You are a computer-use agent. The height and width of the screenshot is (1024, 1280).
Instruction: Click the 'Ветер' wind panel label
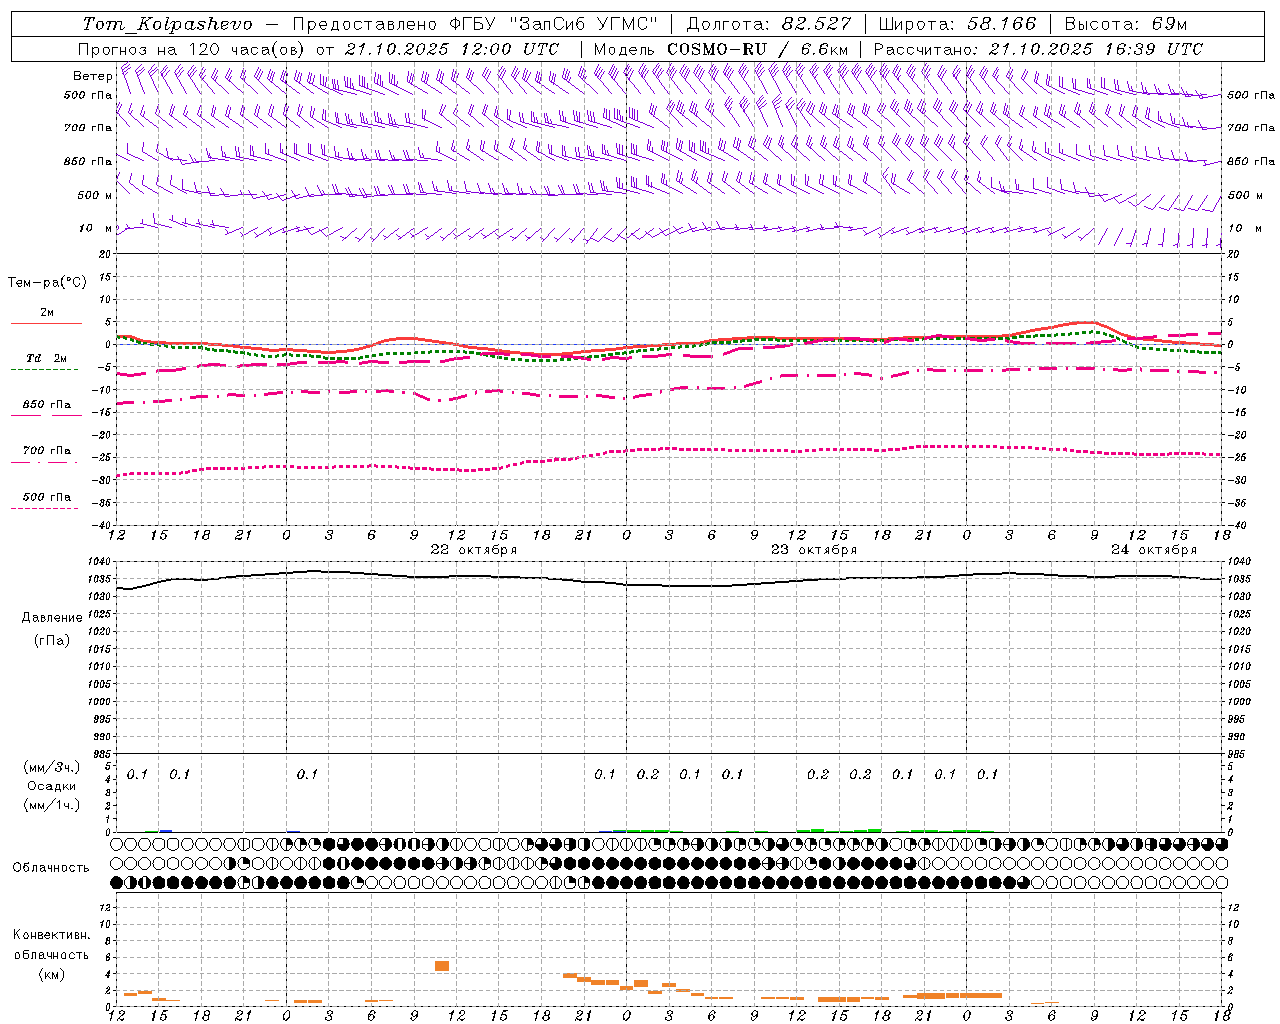click(x=92, y=76)
